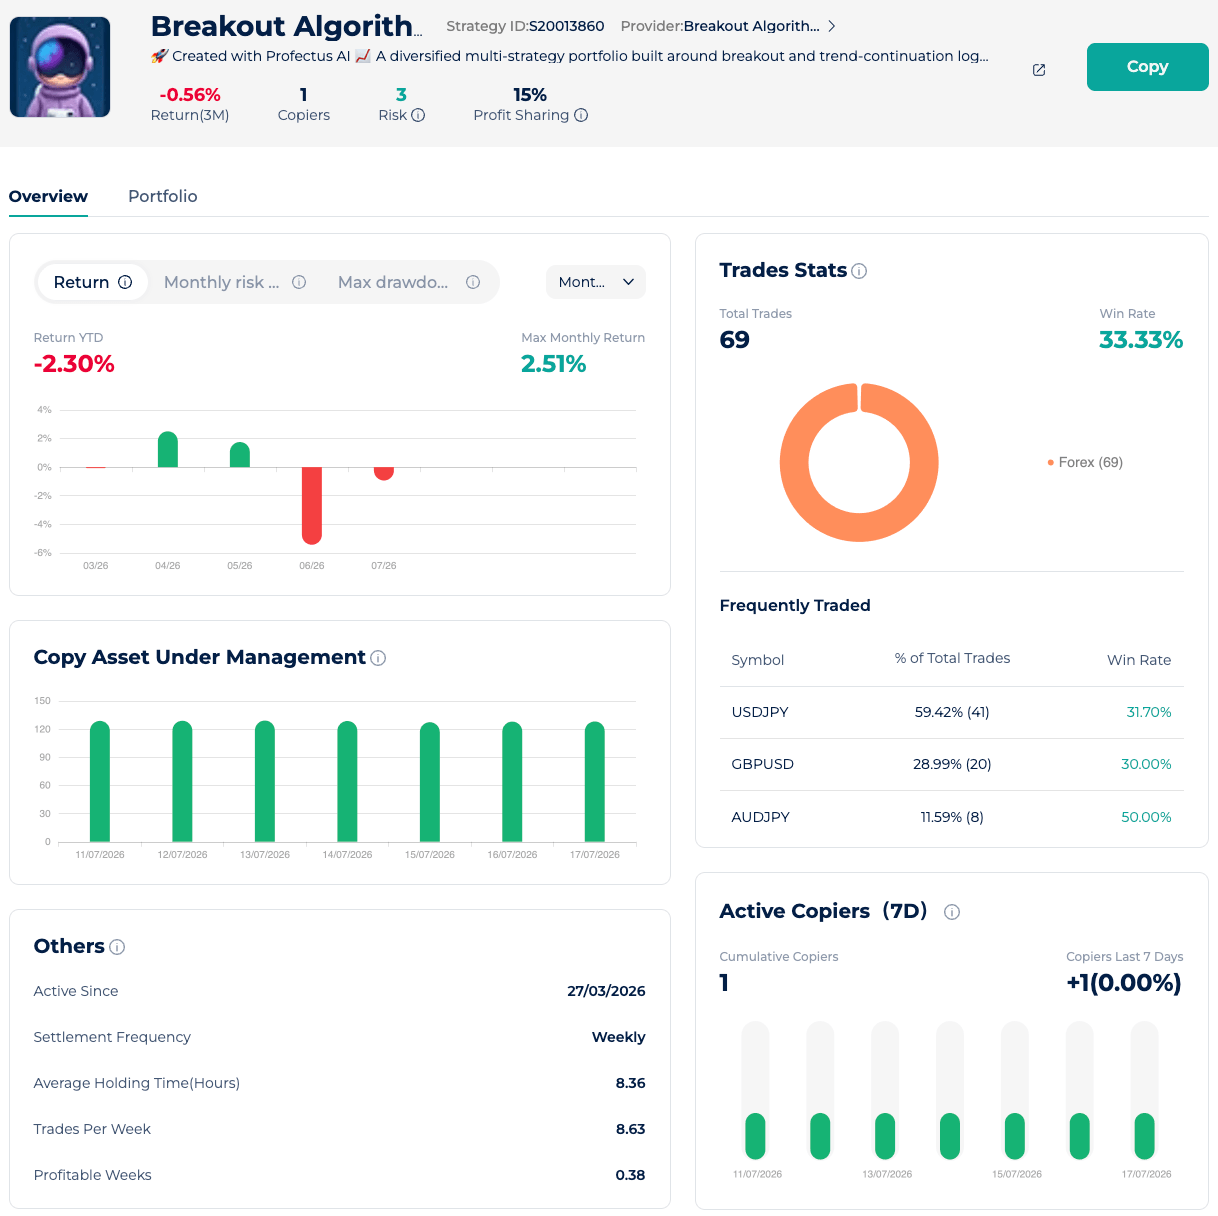1218x1216 pixels.
Task: Click the 11/07/2026 active copiers bar
Action: pyautogui.click(x=755, y=1136)
